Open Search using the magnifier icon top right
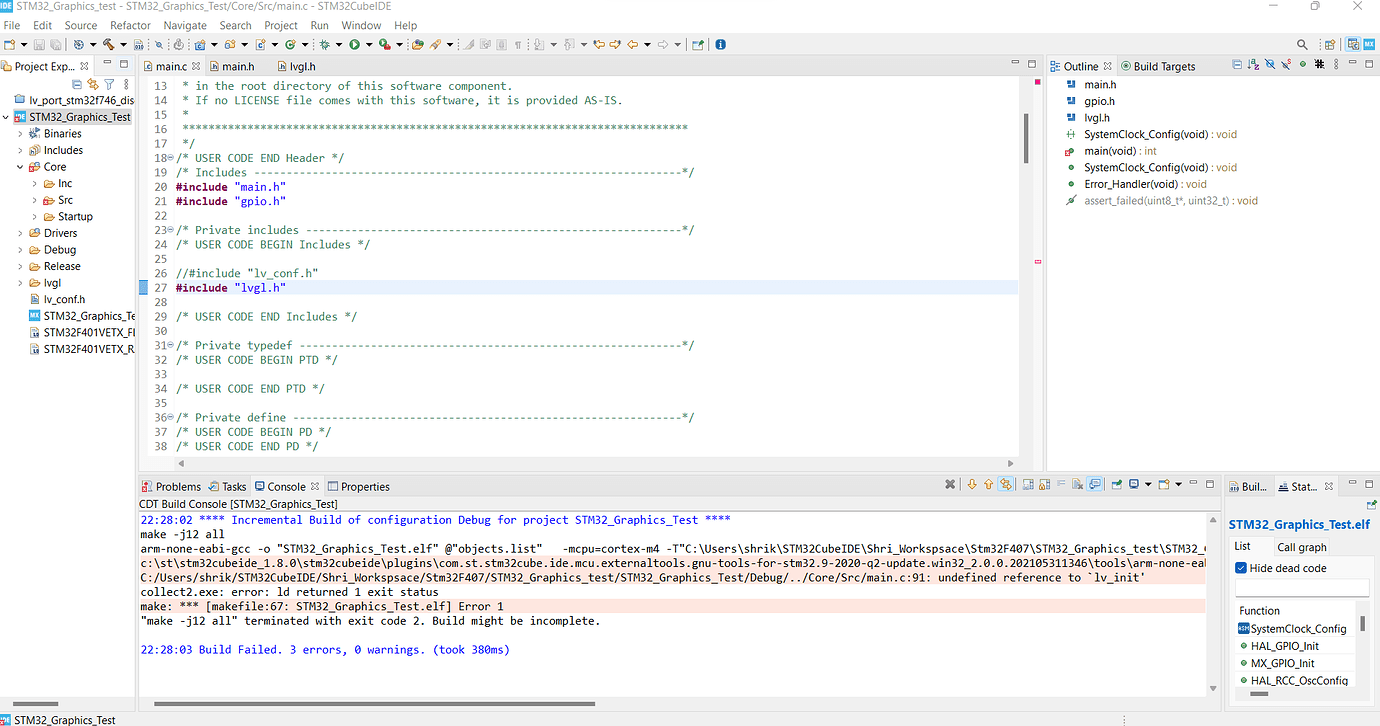This screenshot has width=1380, height=726. click(1301, 44)
